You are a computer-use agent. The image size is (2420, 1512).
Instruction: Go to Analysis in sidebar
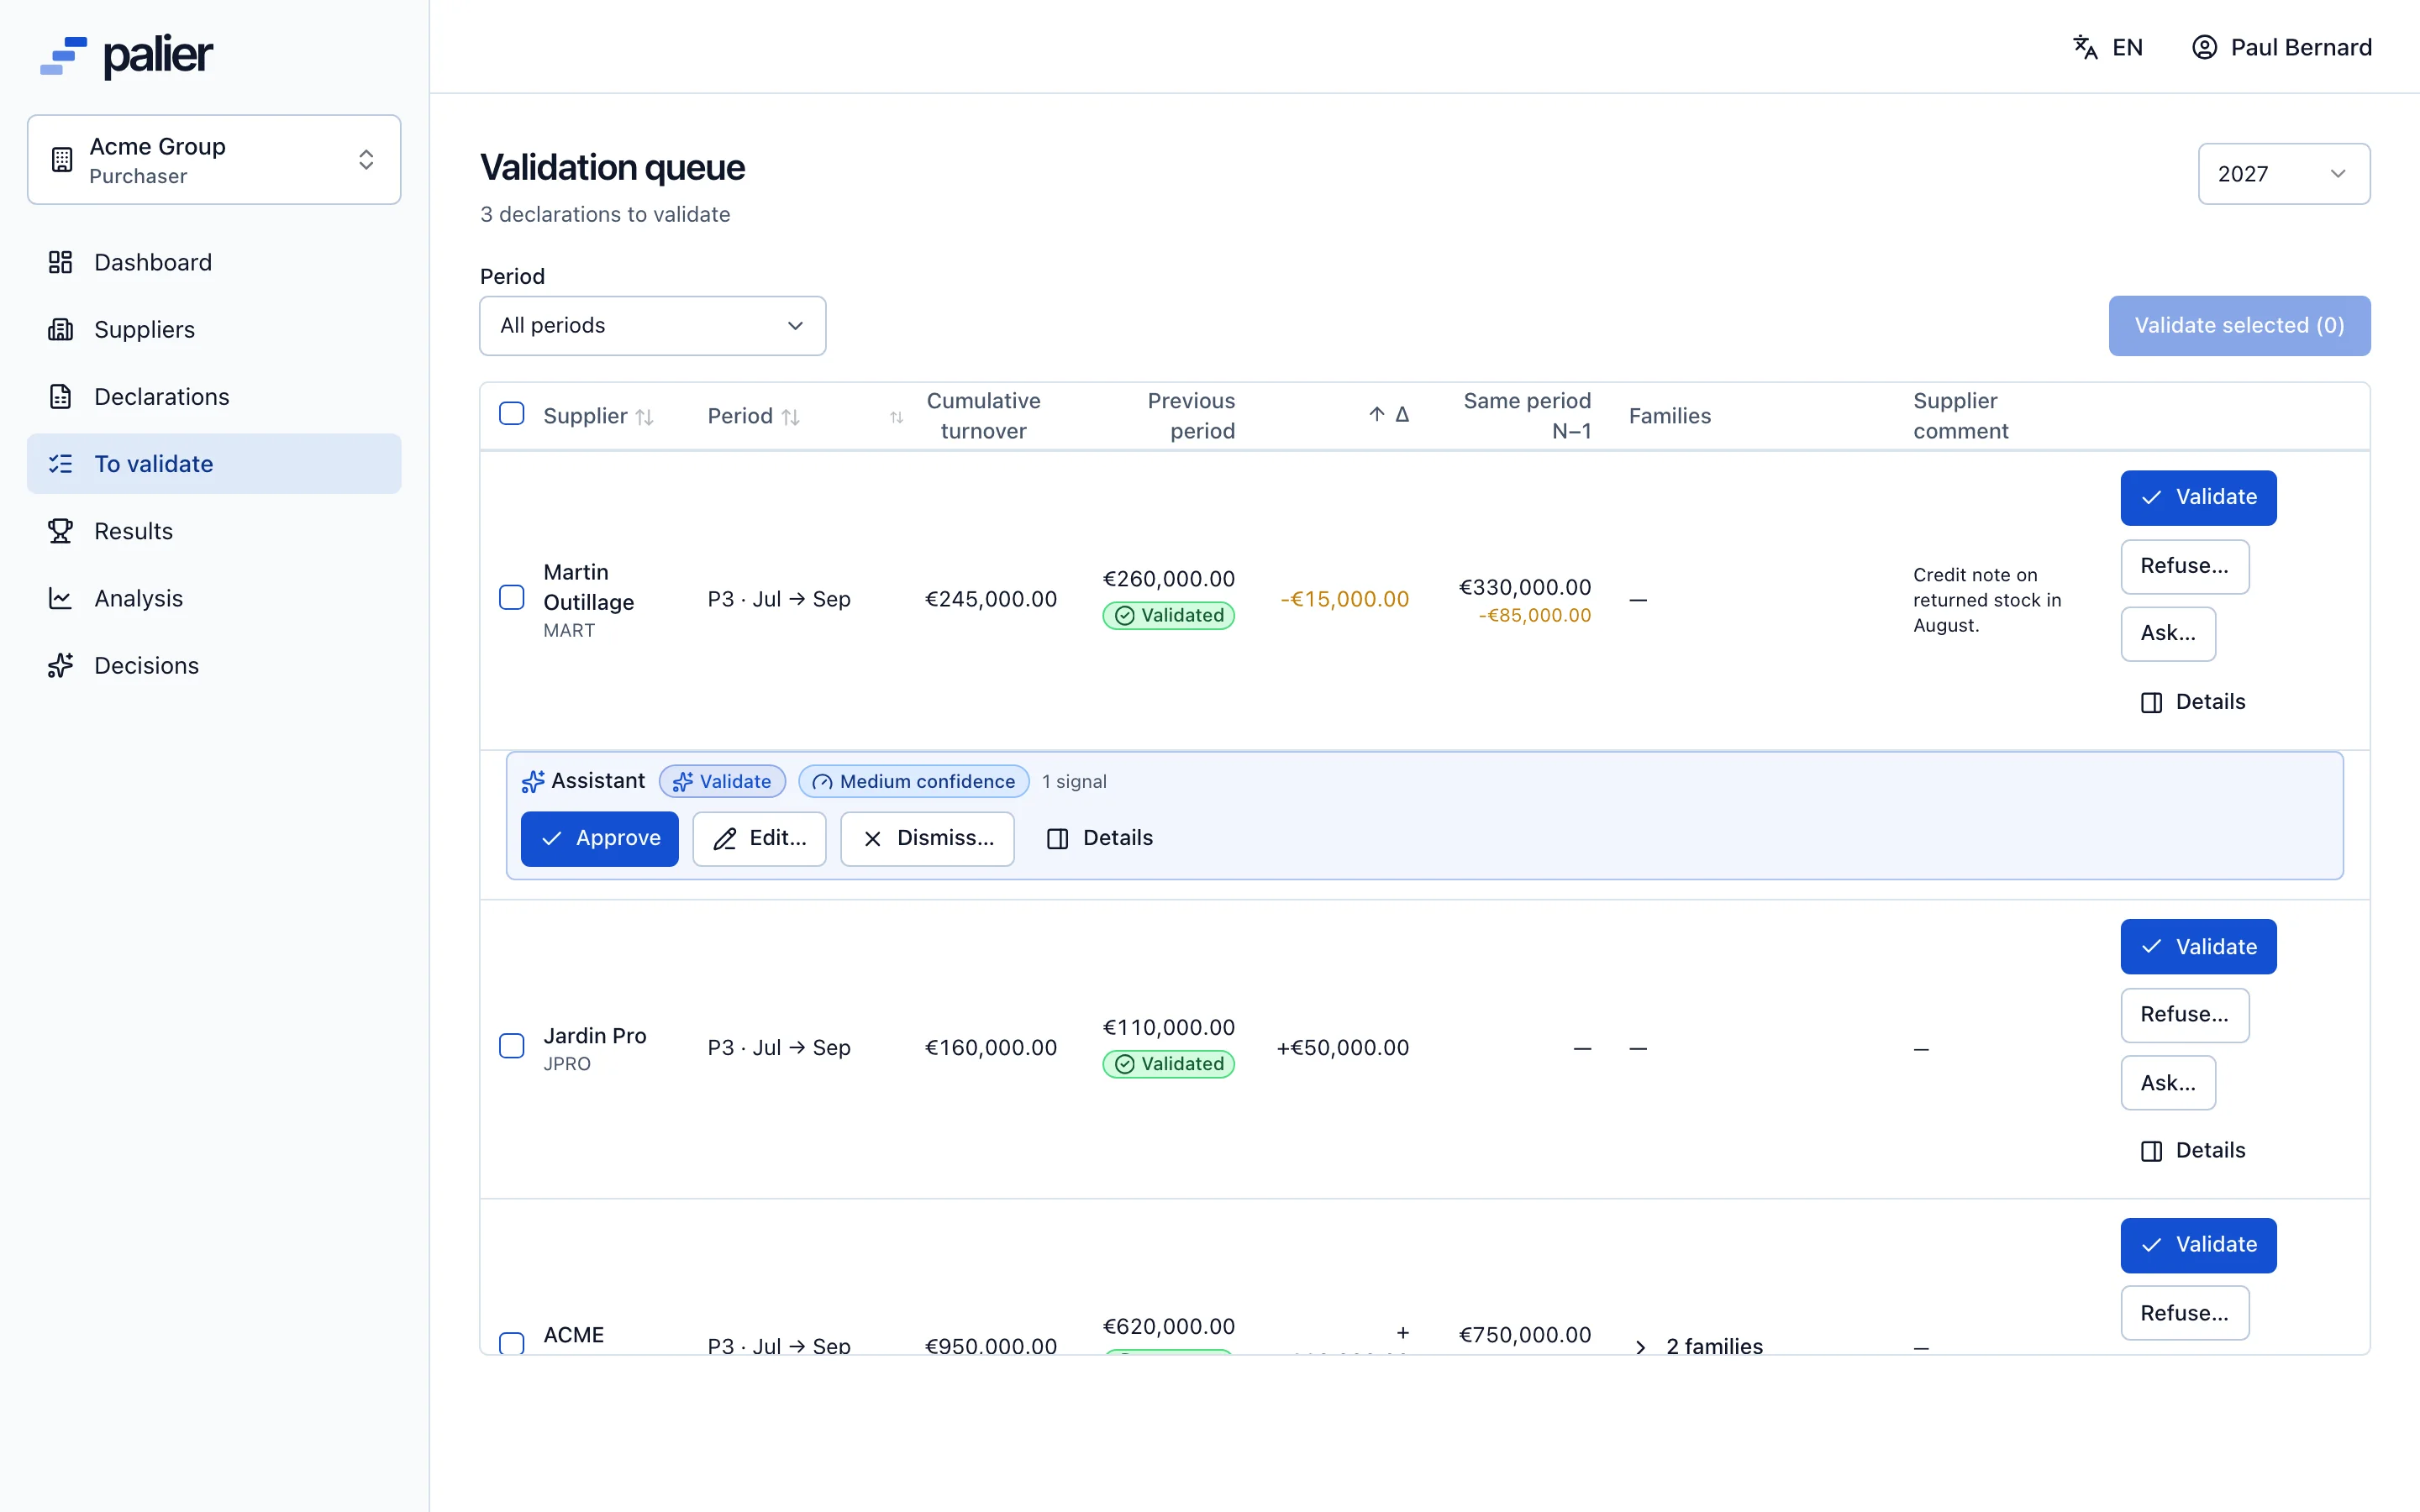214,598
